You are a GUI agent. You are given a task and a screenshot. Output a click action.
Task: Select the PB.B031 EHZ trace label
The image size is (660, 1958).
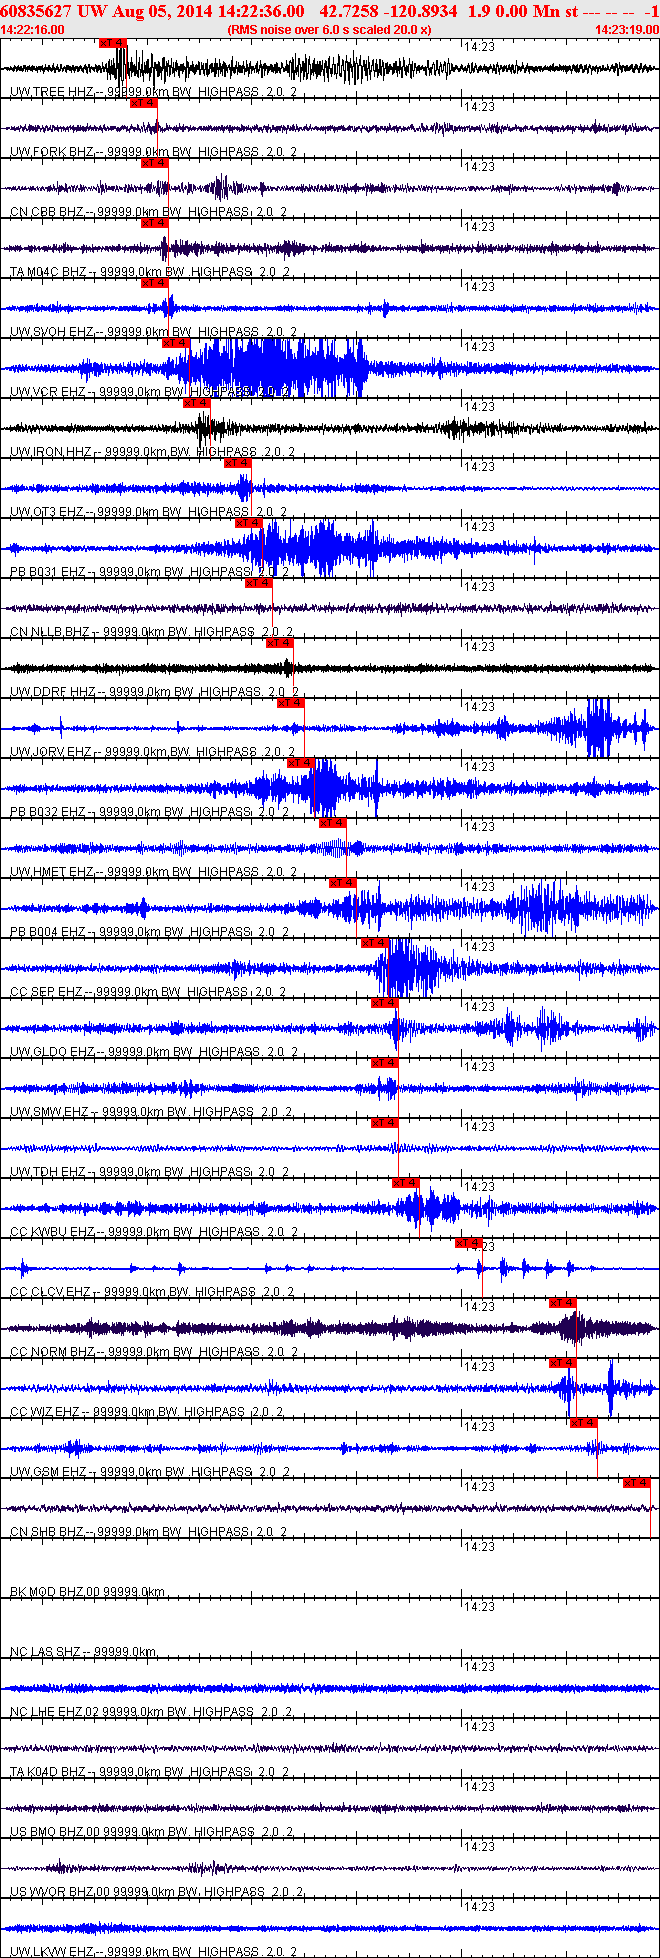[x=149, y=572]
